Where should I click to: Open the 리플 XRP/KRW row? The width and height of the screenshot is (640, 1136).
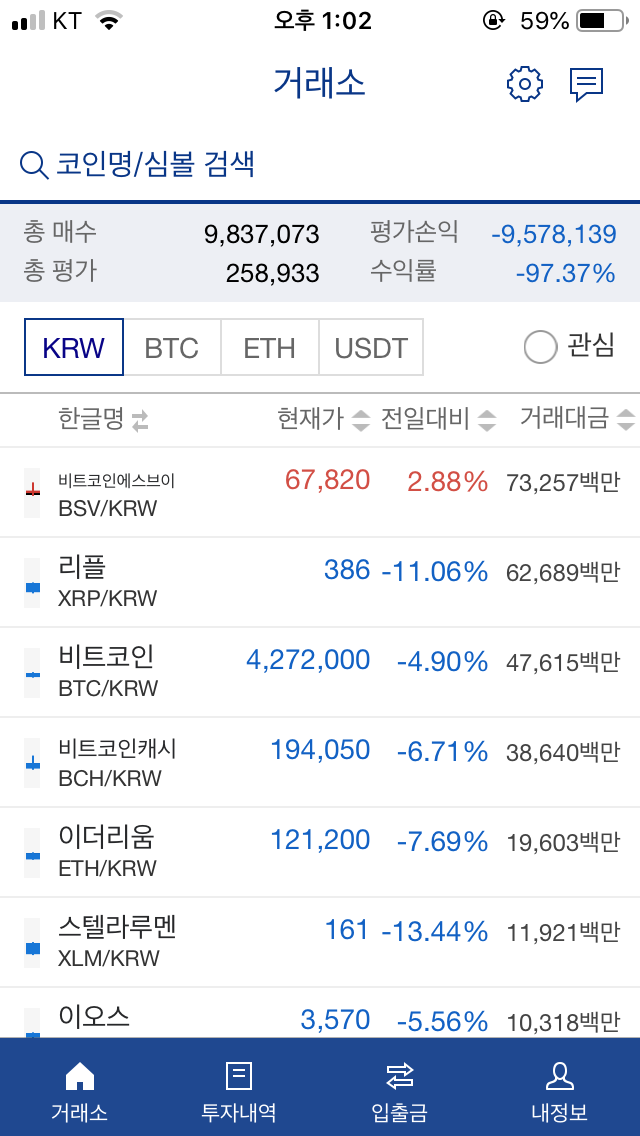coord(320,582)
